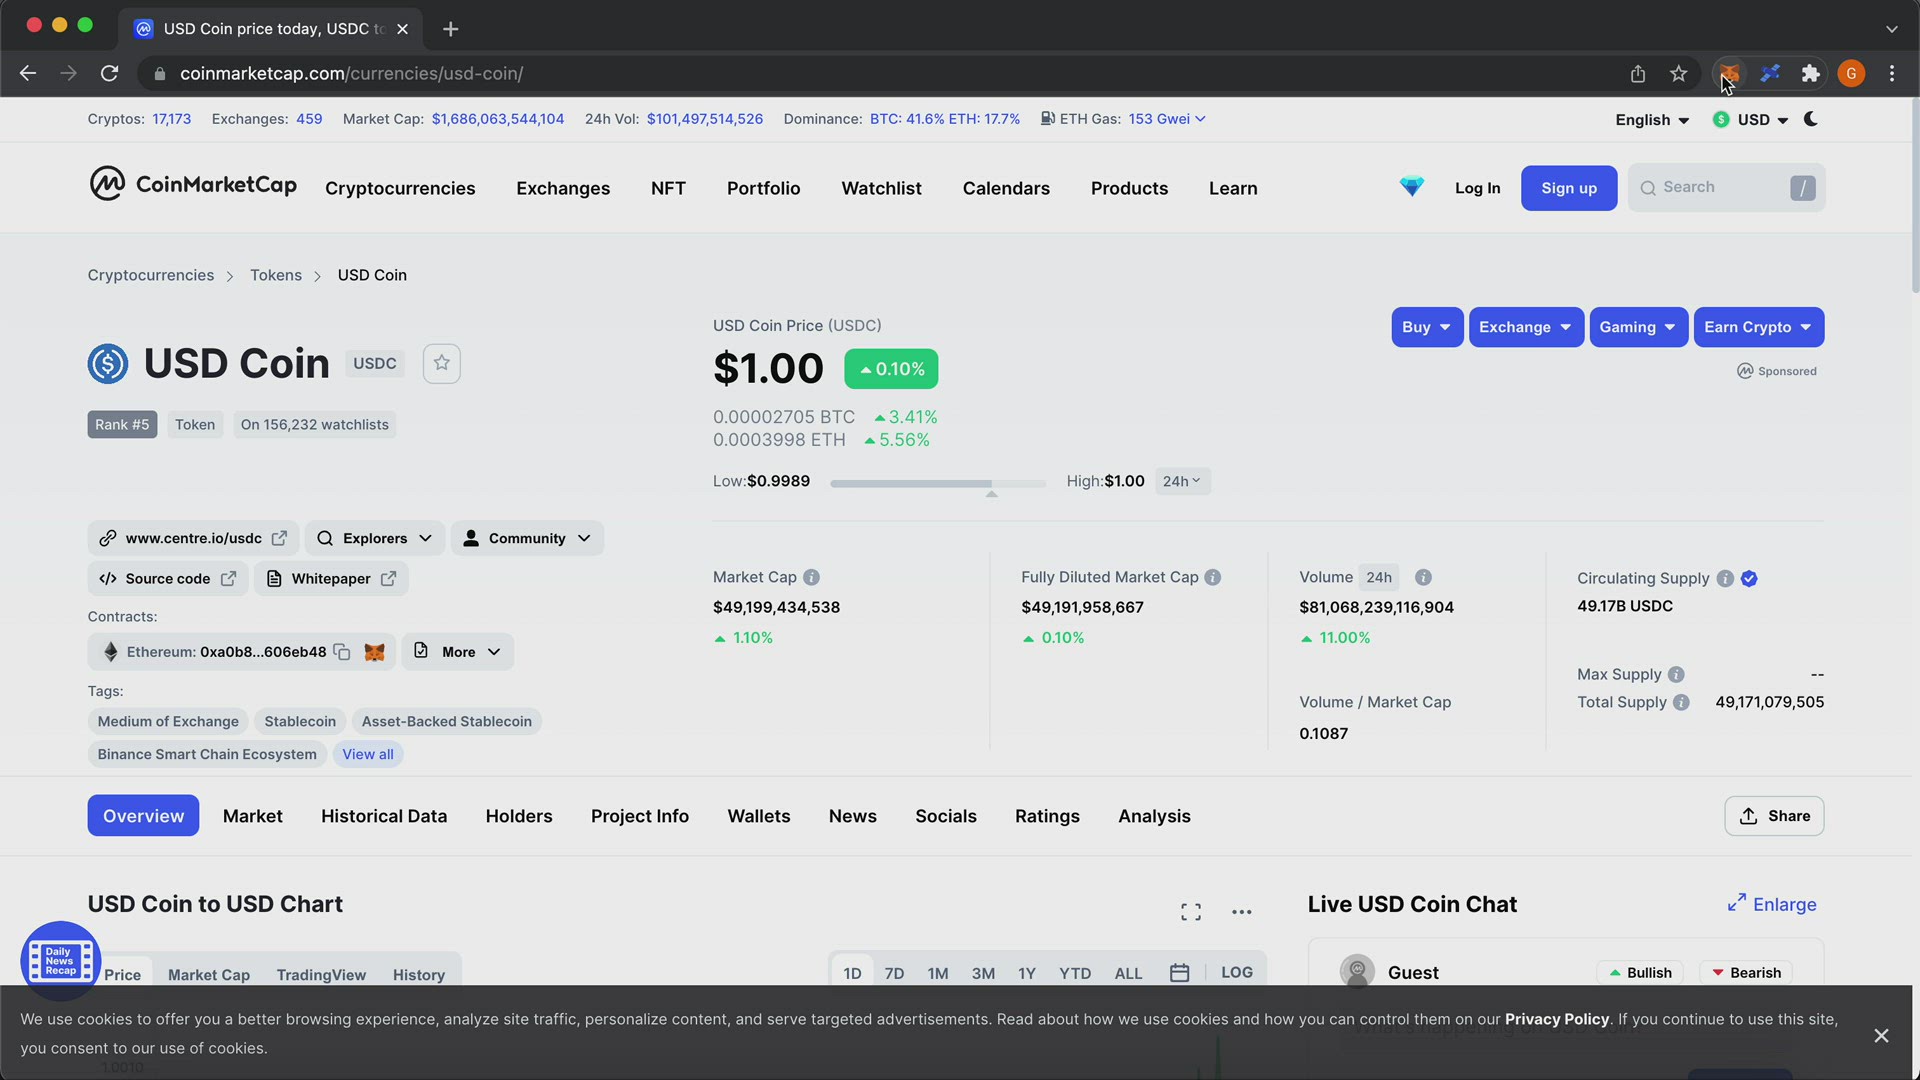Viewport: 1920px width, 1080px height.
Task: Switch to the Market tab
Action: (x=252, y=816)
